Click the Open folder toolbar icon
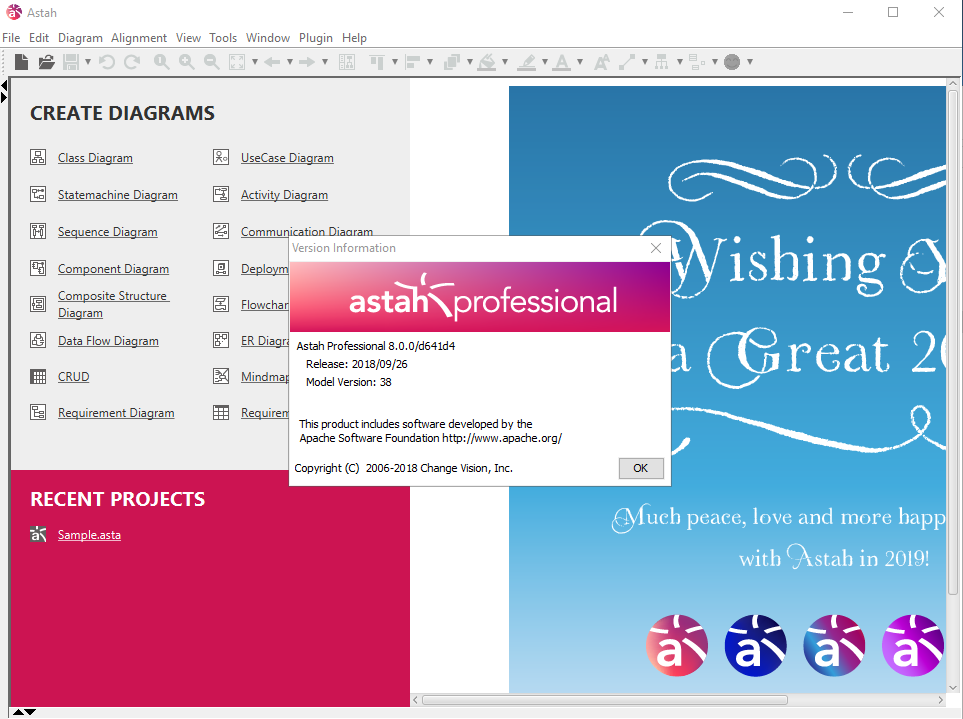Image resolution: width=963 pixels, height=719 pixels. coord(46,61)
